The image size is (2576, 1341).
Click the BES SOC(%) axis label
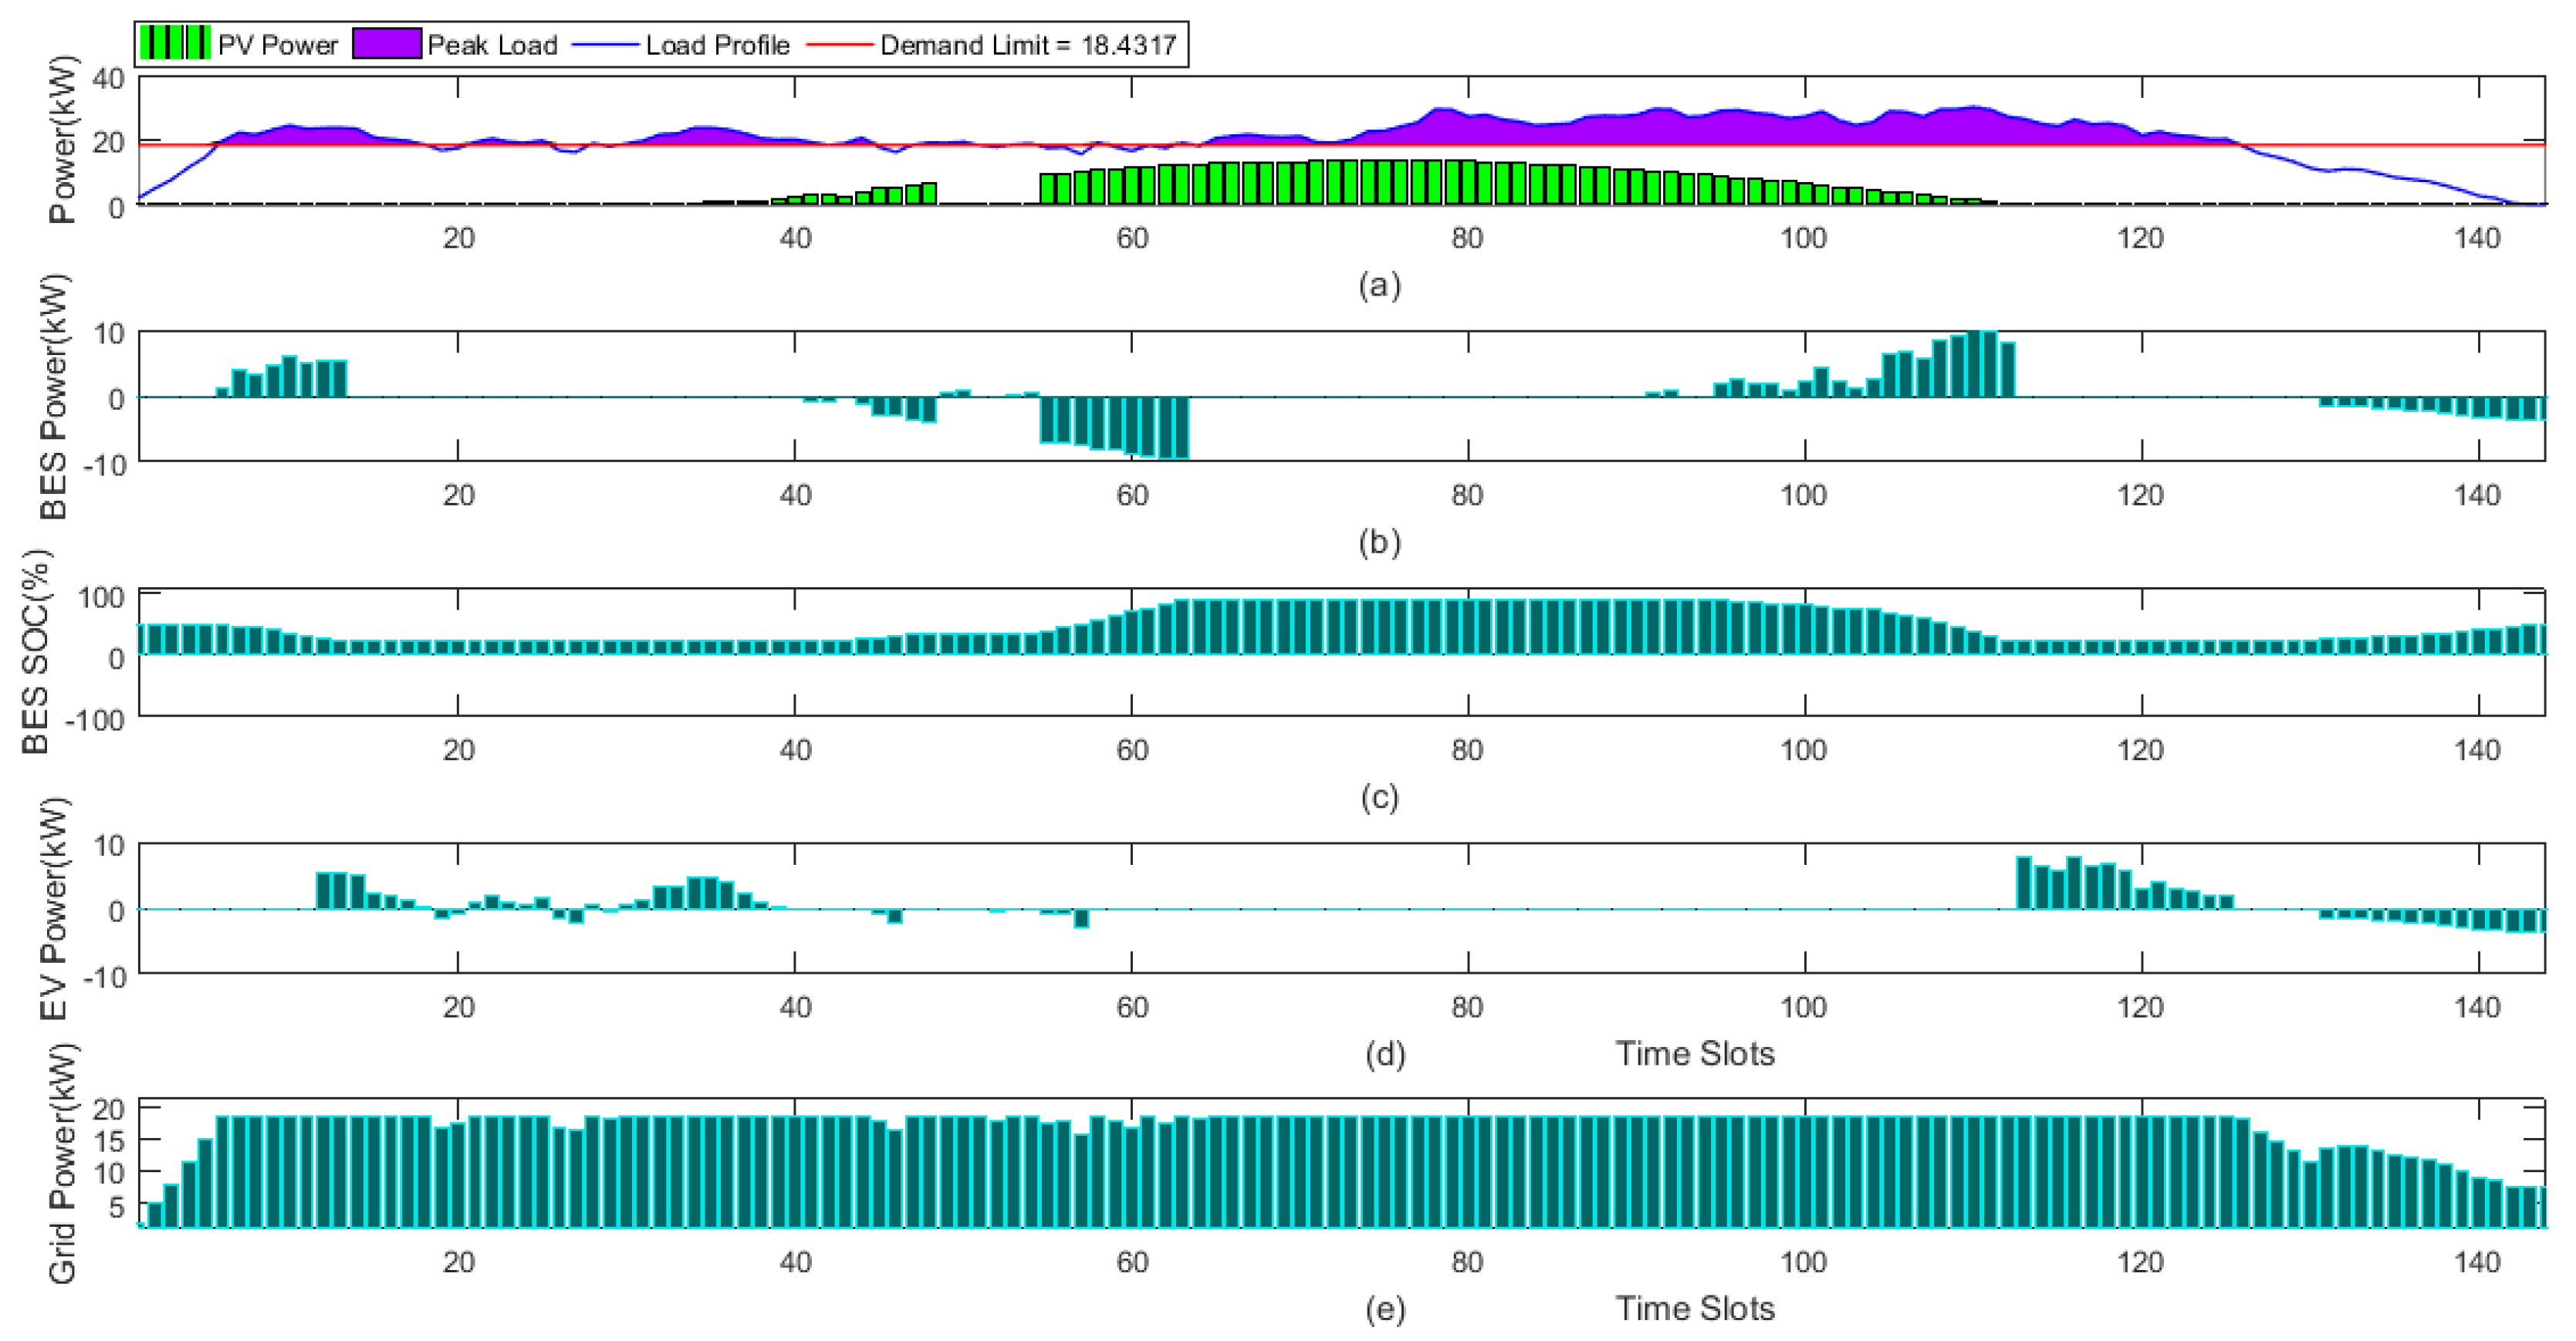pos(36,652)
